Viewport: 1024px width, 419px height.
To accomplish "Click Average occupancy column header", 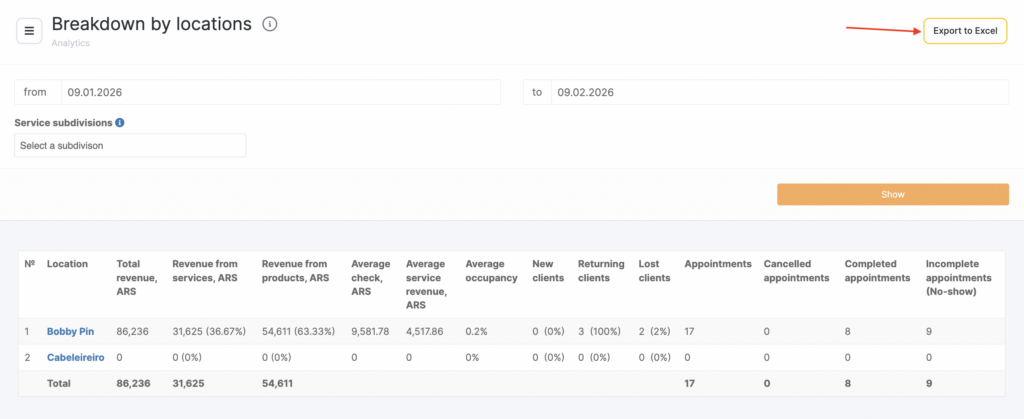I will 490,271.
